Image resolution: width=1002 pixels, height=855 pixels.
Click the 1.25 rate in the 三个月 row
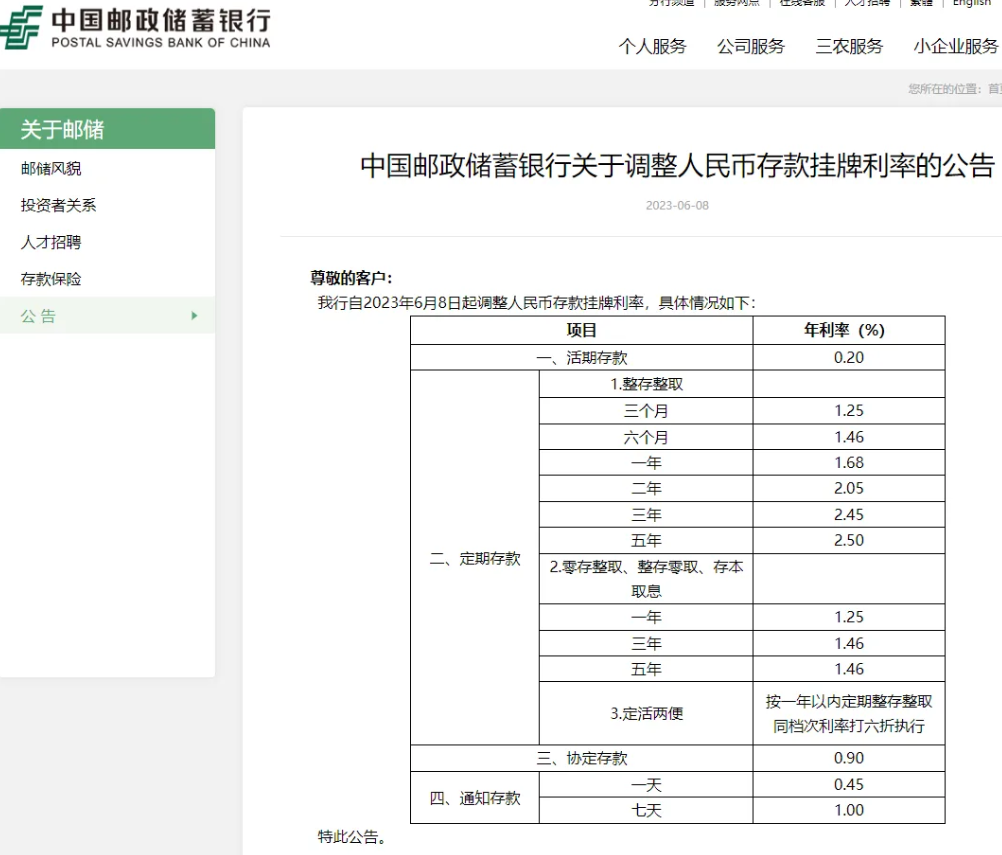coord(849,411)
